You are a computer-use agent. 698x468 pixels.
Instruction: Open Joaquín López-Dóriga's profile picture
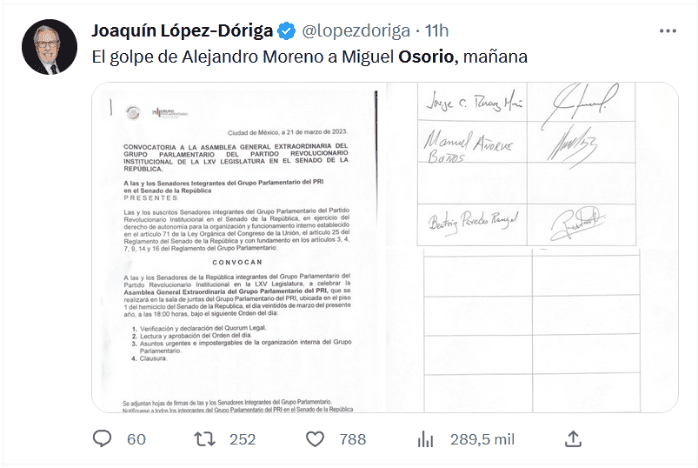[47, 47]
